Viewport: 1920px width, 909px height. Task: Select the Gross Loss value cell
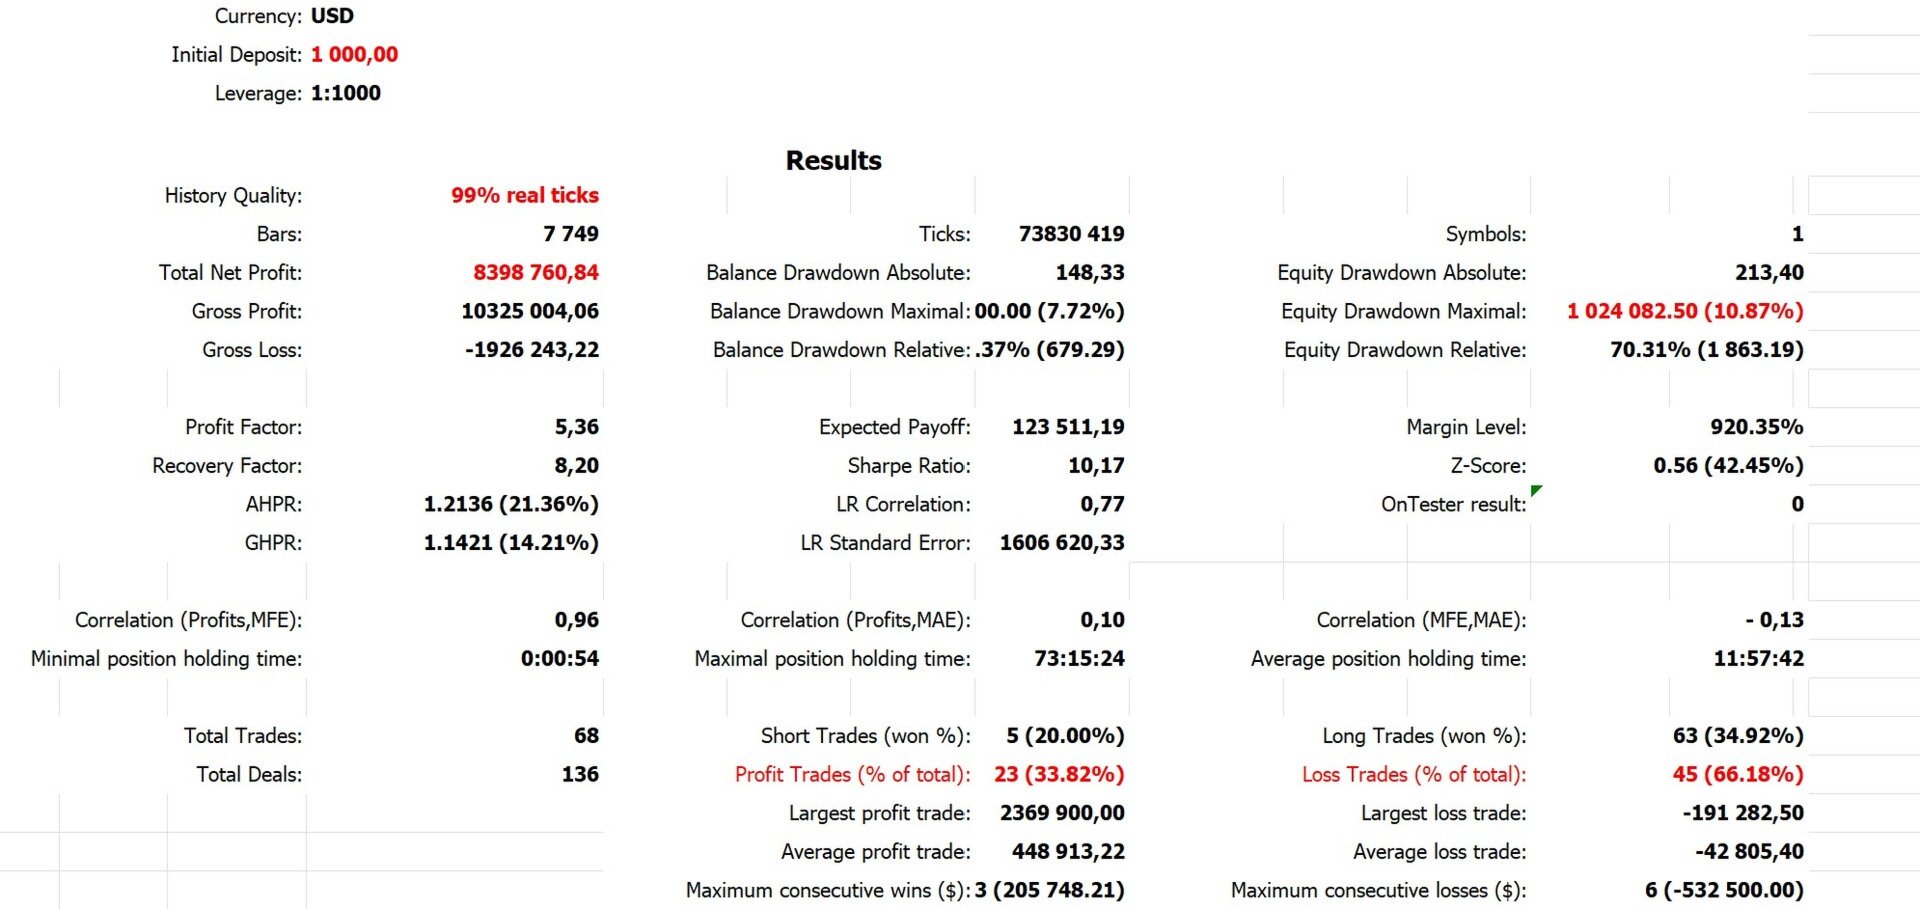click(x=531, y=350)
